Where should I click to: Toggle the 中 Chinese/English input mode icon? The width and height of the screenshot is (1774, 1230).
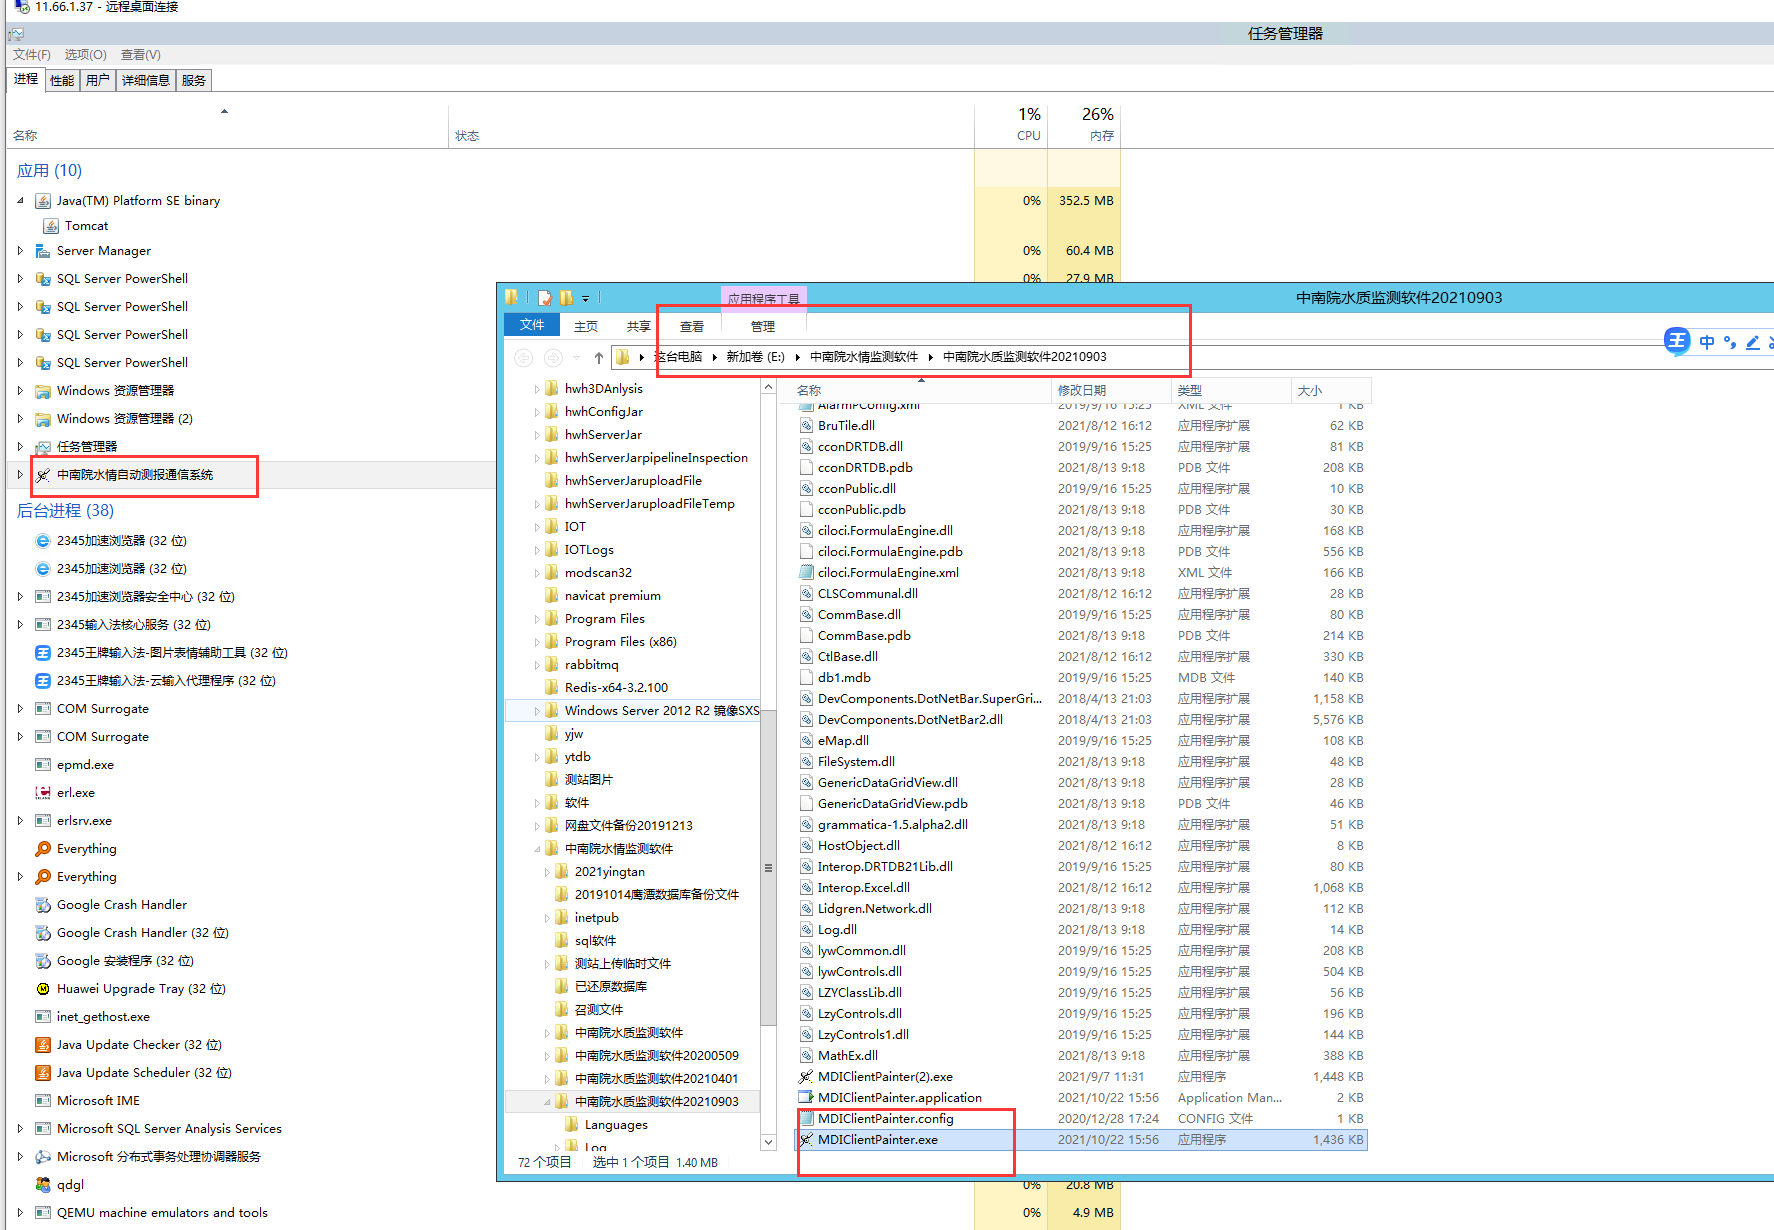coord(1707,342)
